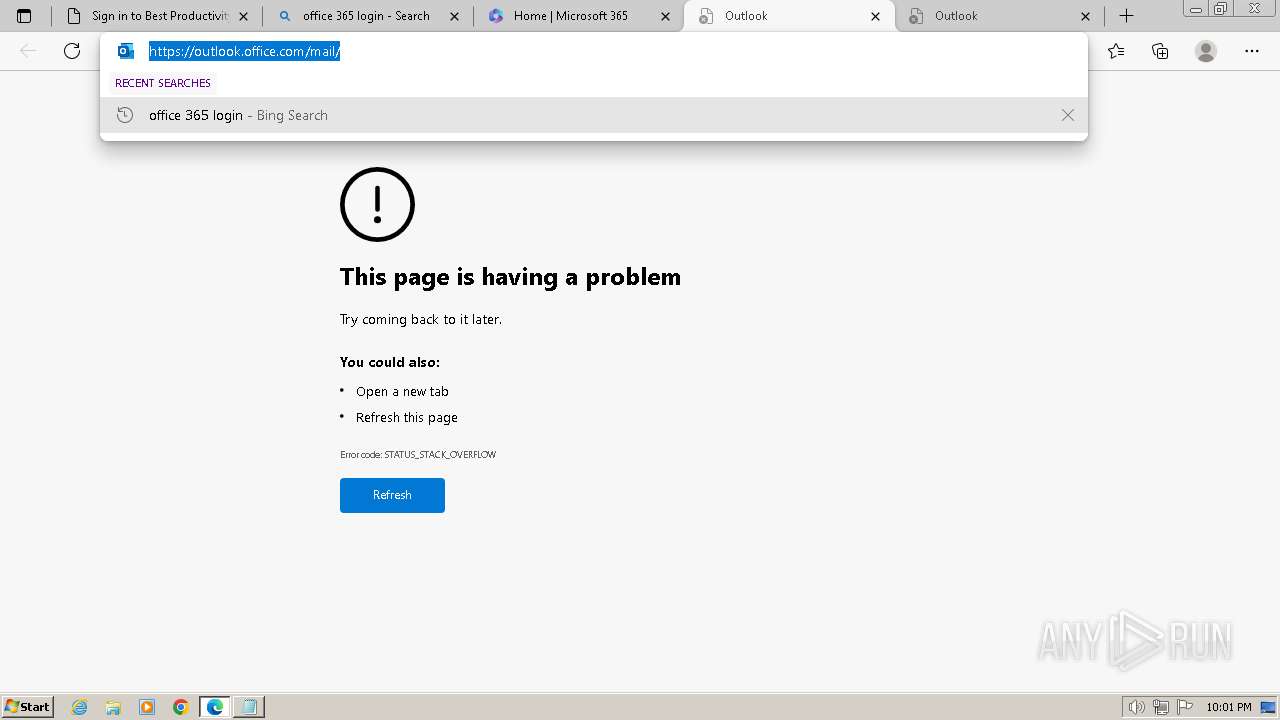Click 'This page is having a problem' heading

click(510, 277)
